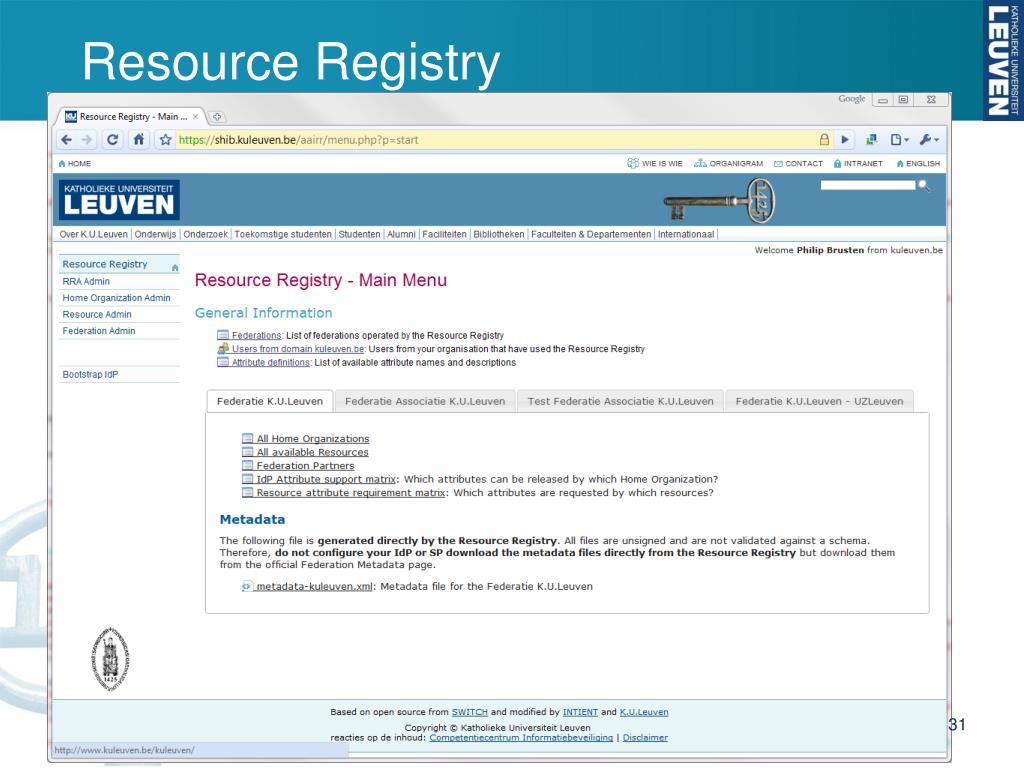Image resolution: width=1024 pixels, height=768 pixels.
Task: Open Resource attribute requirement matrix link
Action: click(x=351, y=492)
